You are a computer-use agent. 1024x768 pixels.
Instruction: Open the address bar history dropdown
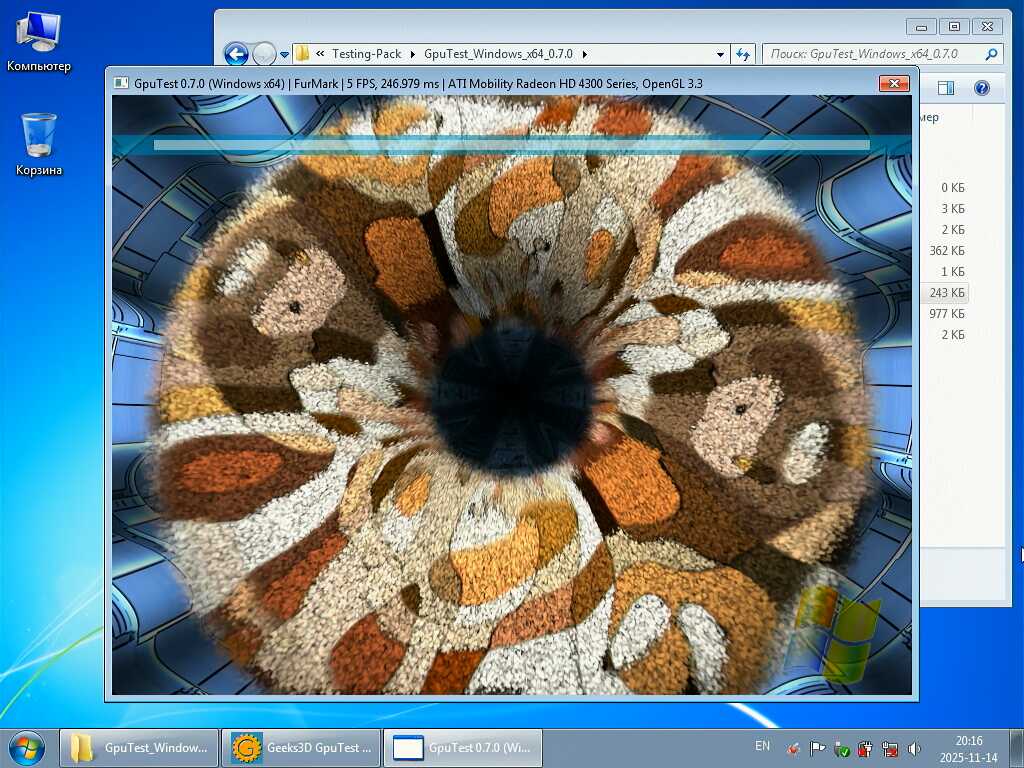point(720,54)
